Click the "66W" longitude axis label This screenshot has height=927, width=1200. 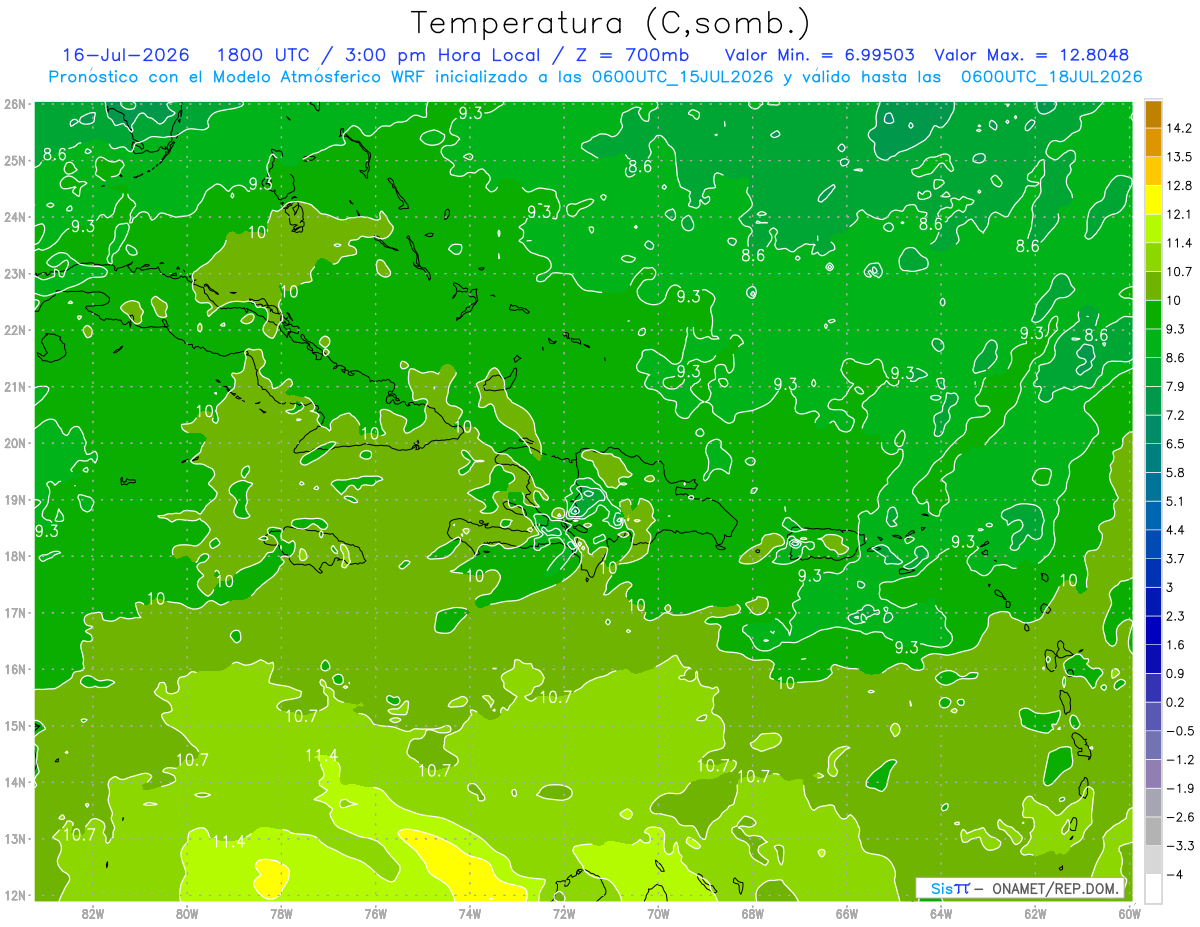click(847, 913)
